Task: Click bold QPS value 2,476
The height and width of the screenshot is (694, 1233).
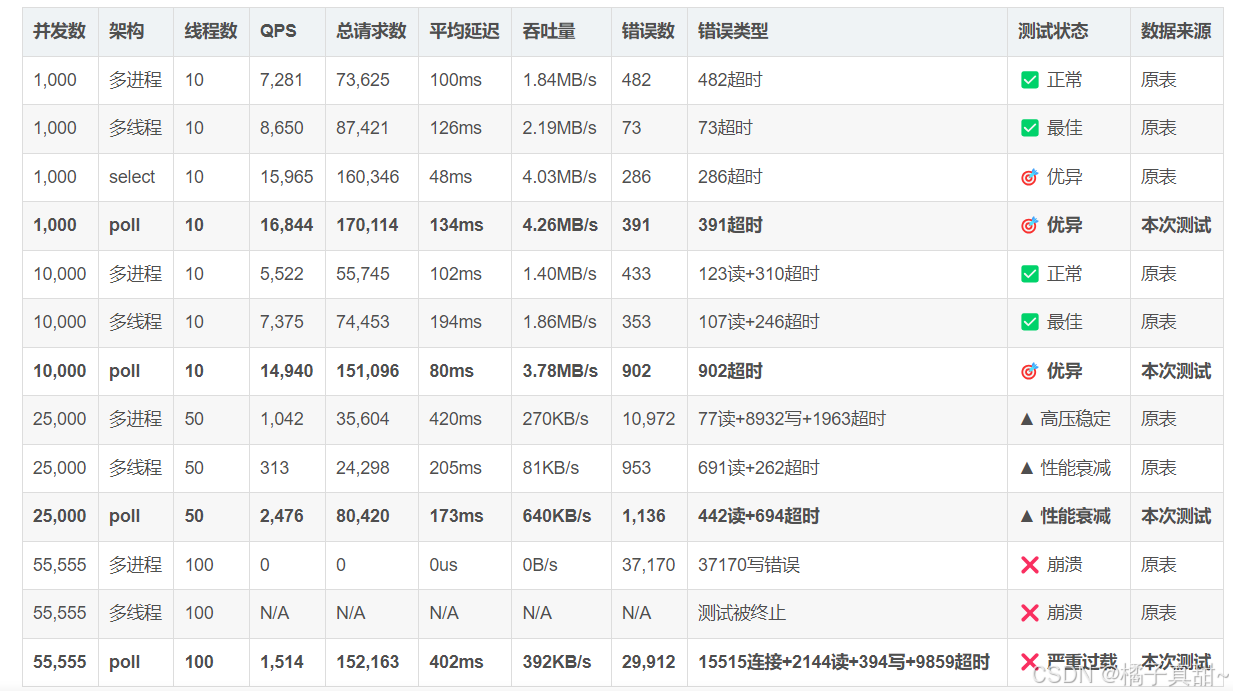Action: click(281, 516)
